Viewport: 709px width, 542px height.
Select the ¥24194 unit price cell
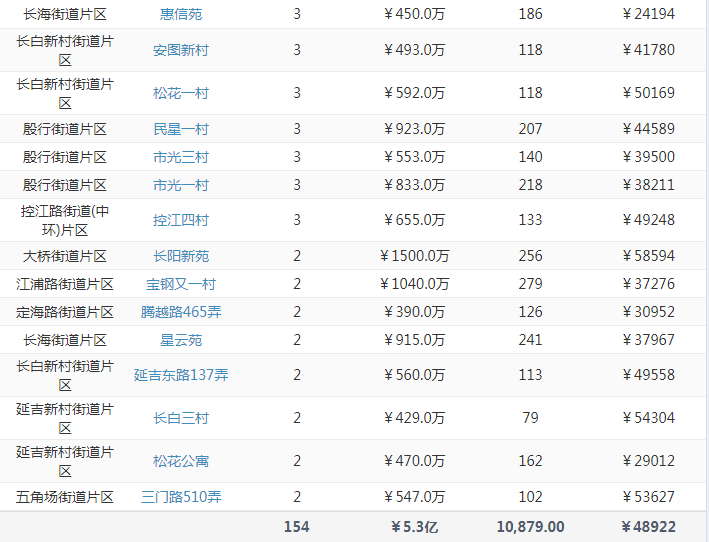click(648, 14)
